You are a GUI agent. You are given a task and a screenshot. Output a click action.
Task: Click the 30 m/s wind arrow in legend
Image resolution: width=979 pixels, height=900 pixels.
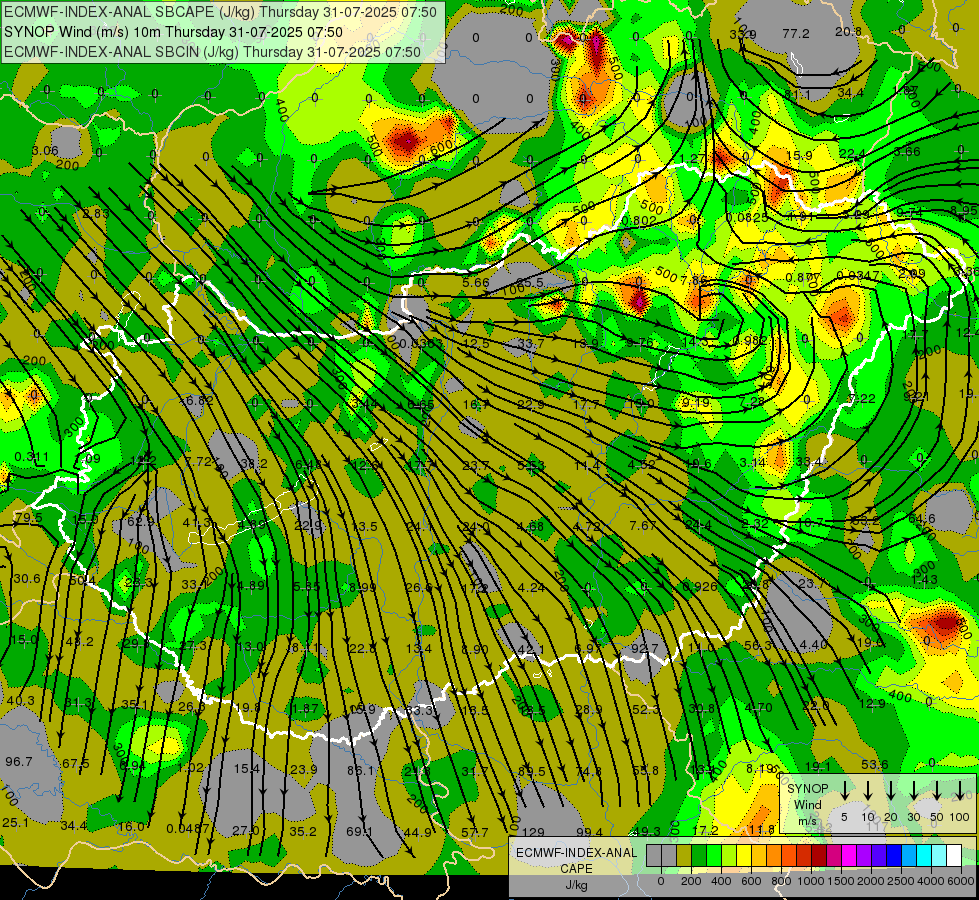click(x=914, y=790)
